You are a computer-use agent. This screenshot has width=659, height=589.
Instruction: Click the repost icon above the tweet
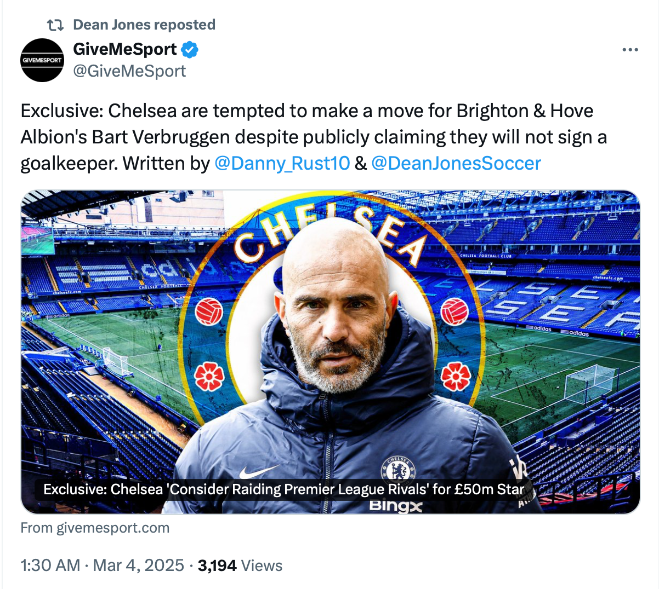coord(56,24)
